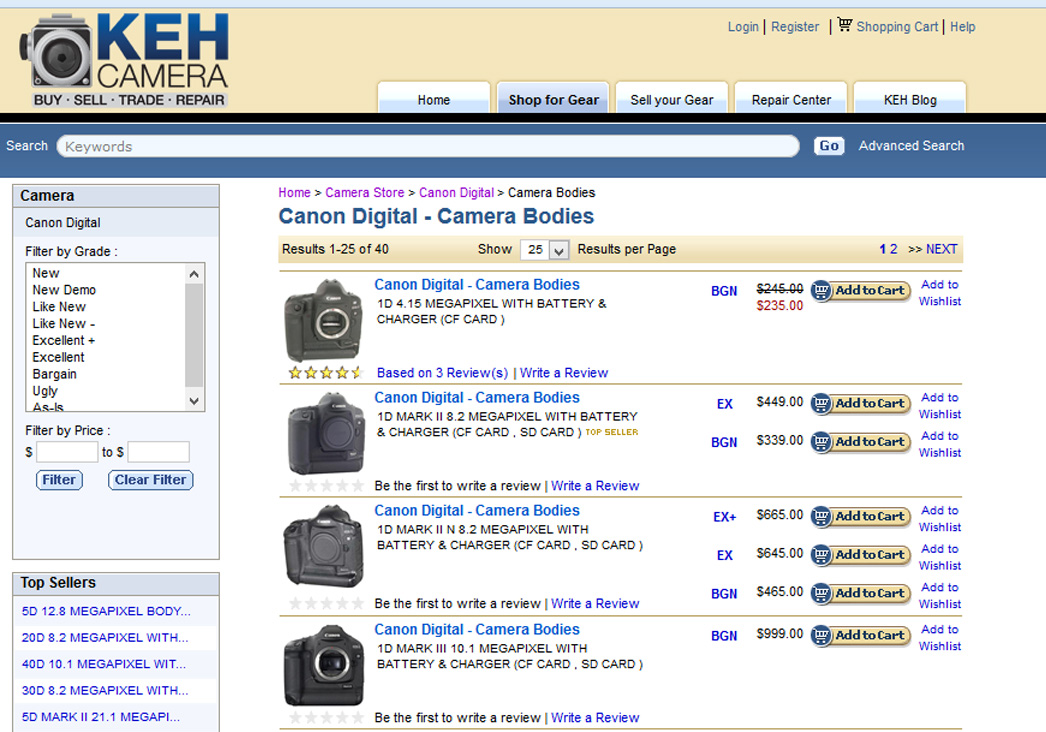The height and width of the screenshot is (732, 1046).
Task: Focus the Keywords search field
Action: [x=428, y=147]
